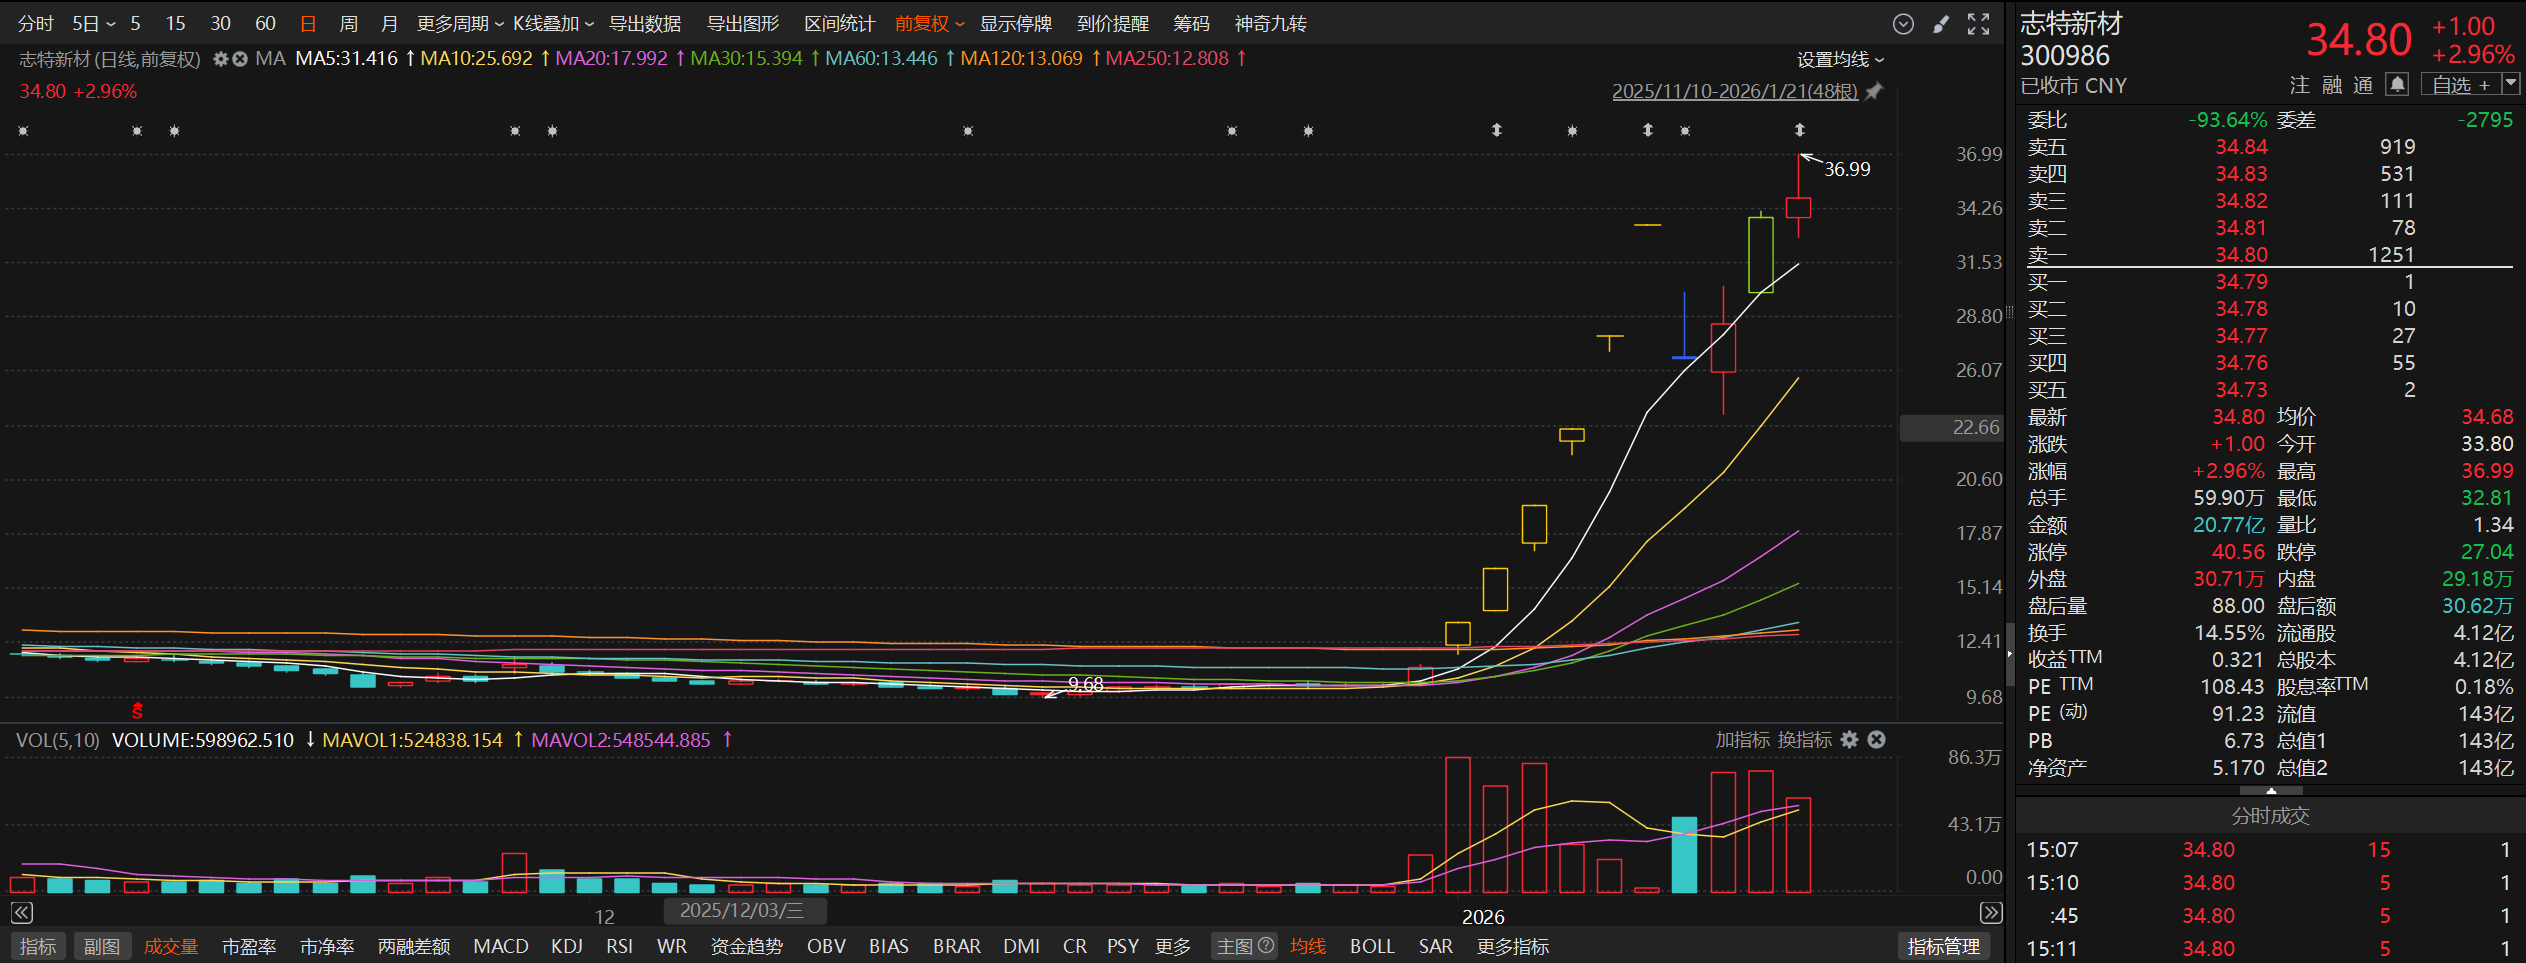The width and height of the screenshot is (2526, 963).
Task: Click the pin icon beside the date range
Action: click(1874, 91)
